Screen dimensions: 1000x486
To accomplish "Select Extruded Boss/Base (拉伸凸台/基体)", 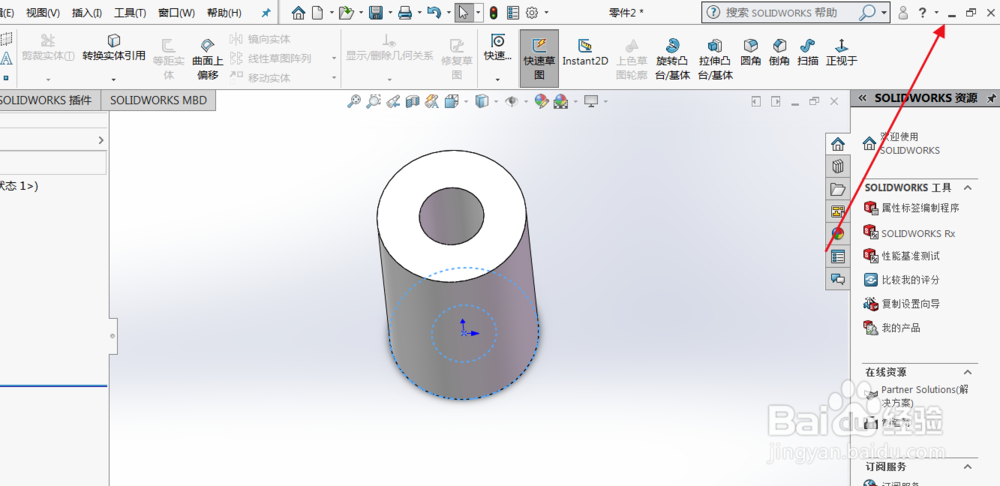I will point(715,59).
